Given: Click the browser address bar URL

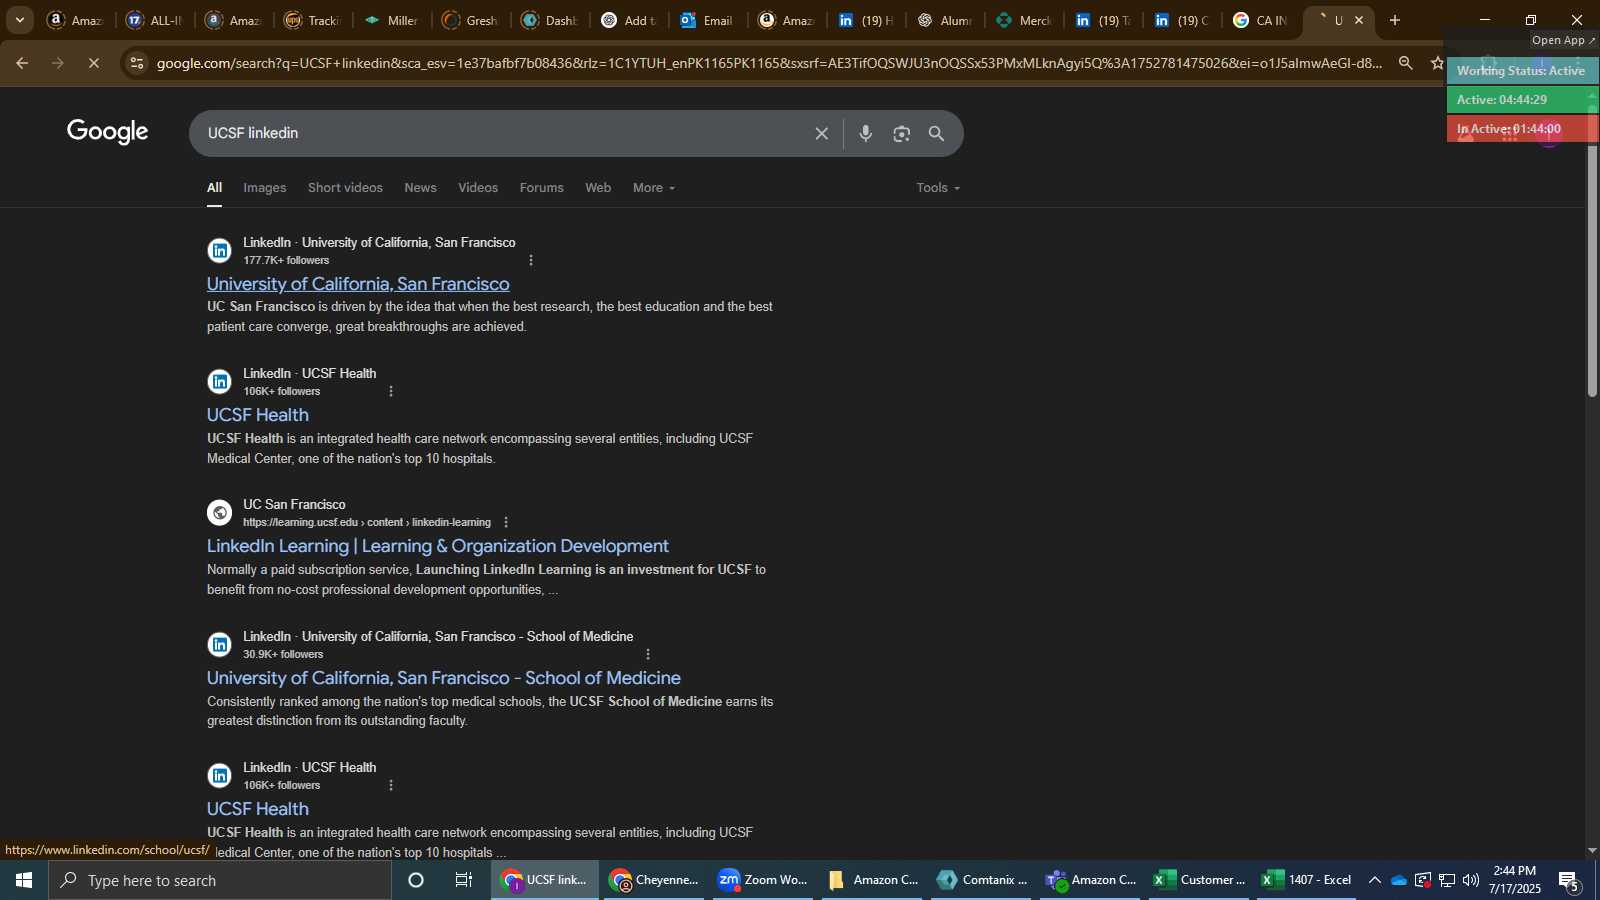Looking at the screenshot, I should click(768, 63).
